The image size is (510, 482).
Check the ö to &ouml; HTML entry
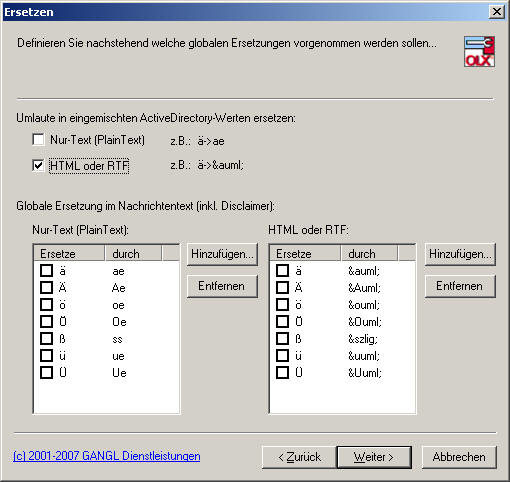point(282,304)
